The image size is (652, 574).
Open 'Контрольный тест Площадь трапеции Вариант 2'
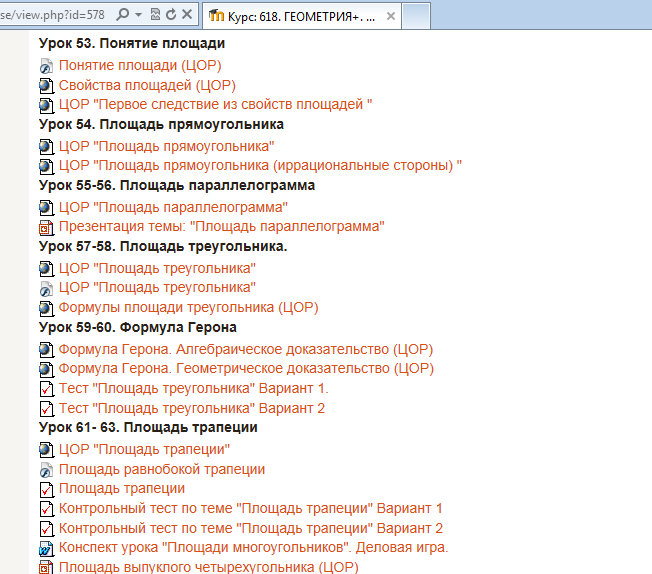tap(251, 528)
